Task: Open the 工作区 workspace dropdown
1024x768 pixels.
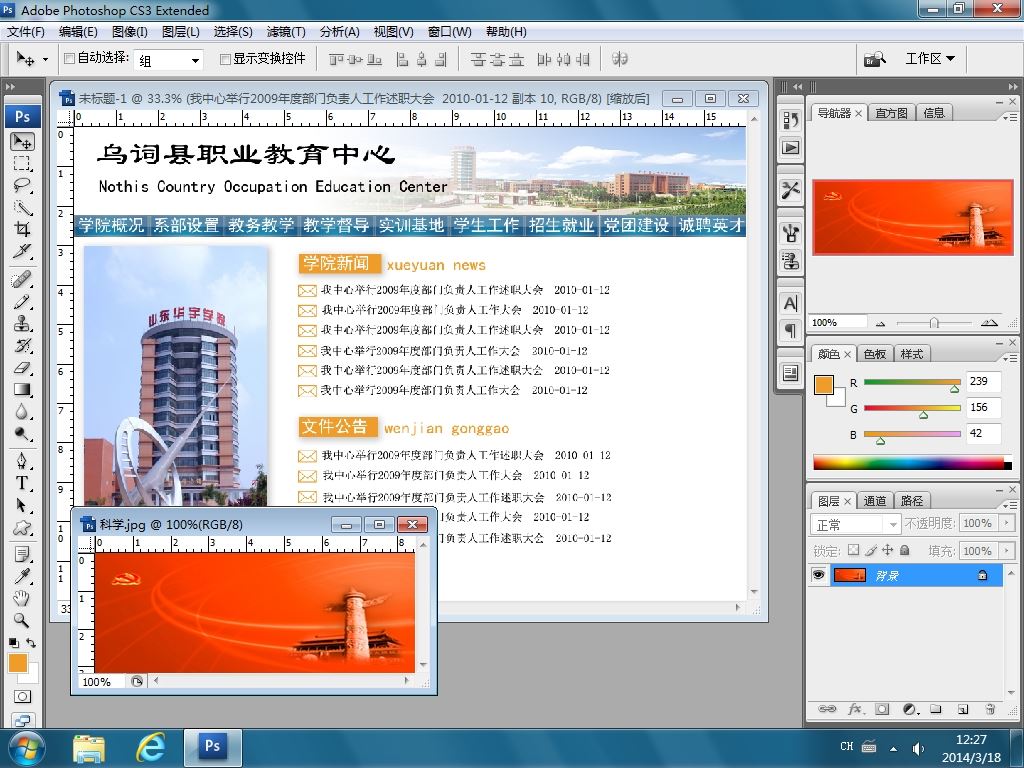Action: (x=930, y=59)
